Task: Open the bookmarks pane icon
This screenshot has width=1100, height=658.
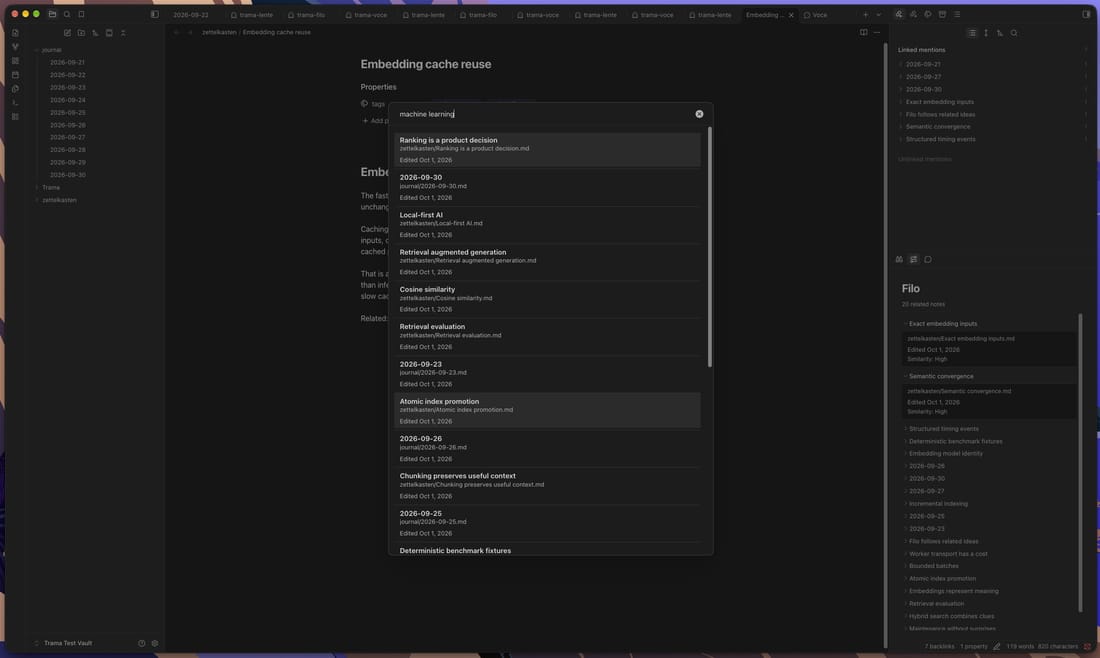Action: coord(81,14)
